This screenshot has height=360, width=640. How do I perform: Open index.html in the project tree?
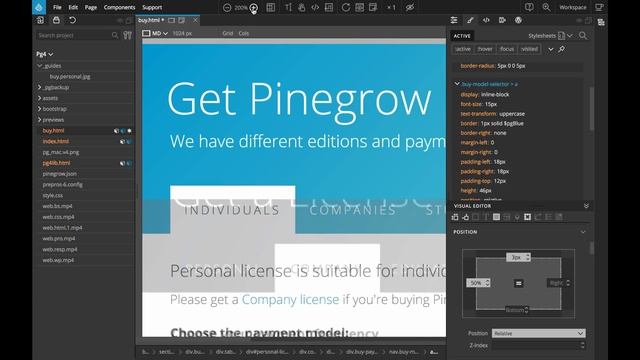coord(56,141)
